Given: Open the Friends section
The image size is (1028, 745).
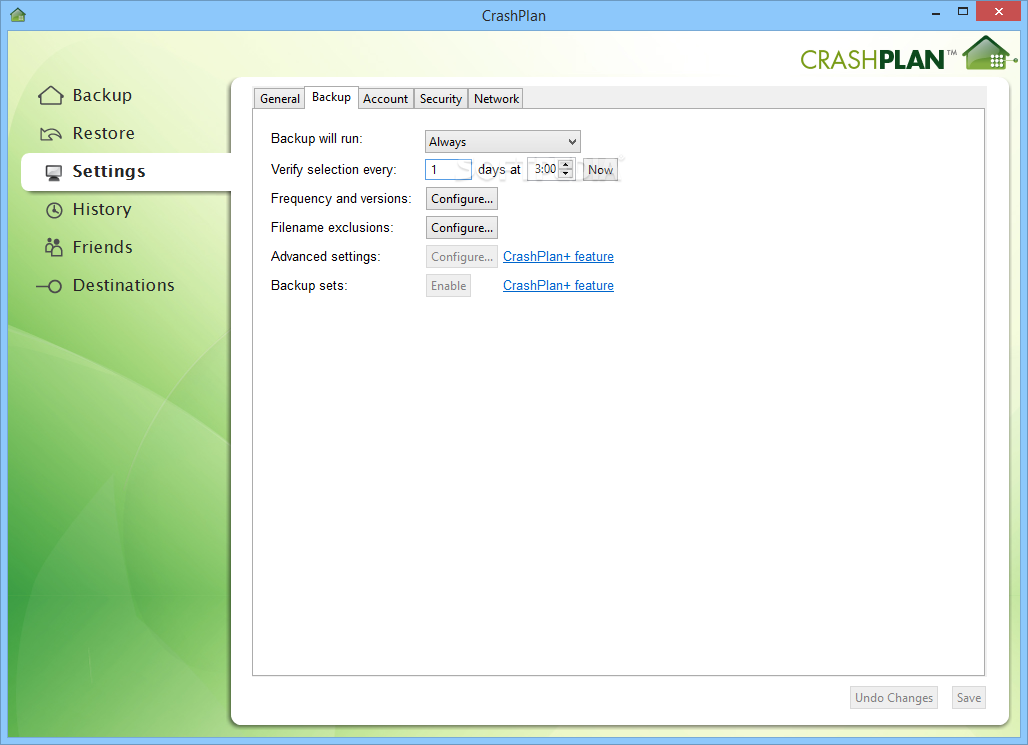Looking at the screenshot, I should (102, 247).
